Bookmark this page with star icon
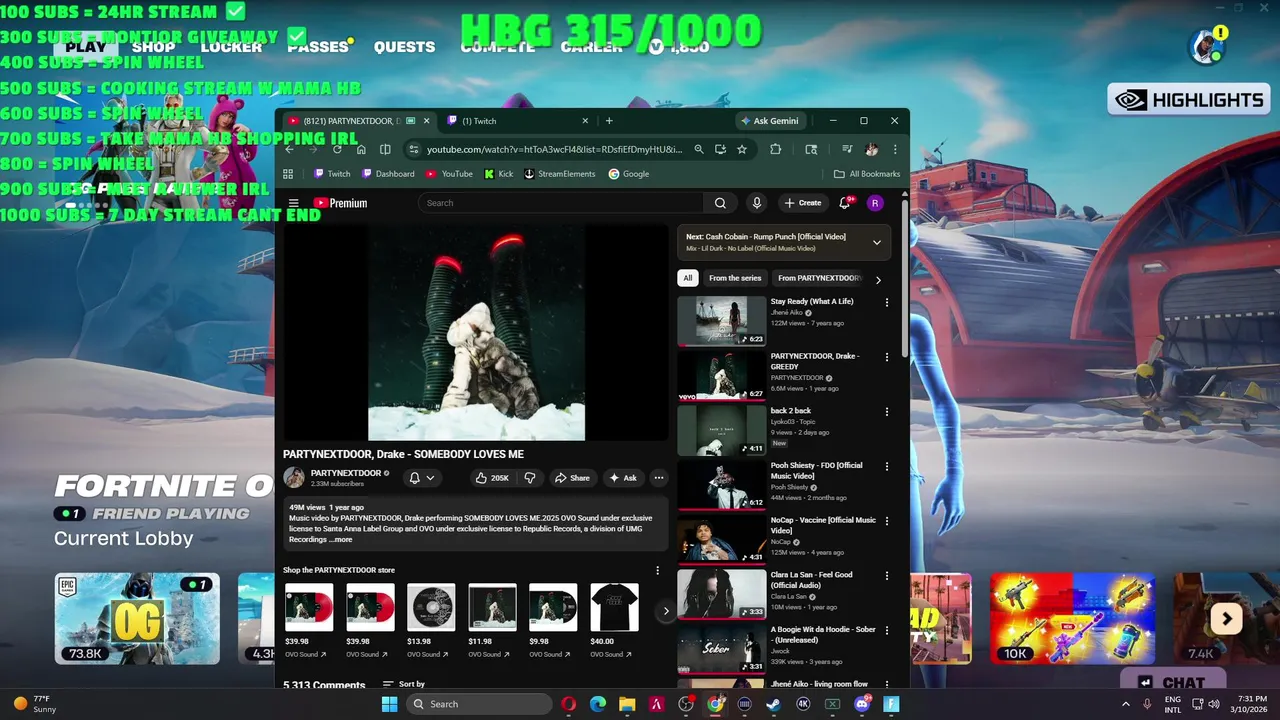Screen dimensions: 1280x720 (x=742, y=149)
